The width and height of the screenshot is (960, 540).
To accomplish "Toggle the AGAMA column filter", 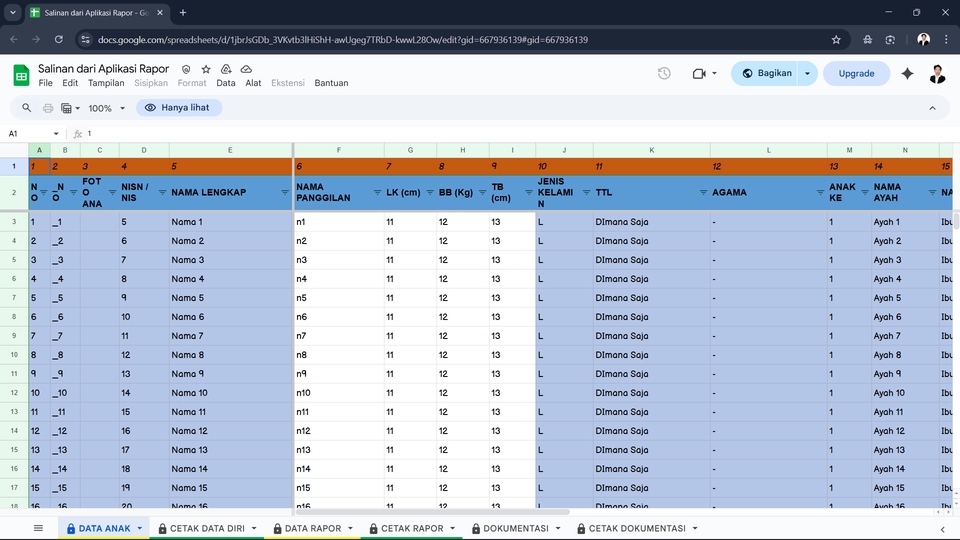I will coord(820,192).
